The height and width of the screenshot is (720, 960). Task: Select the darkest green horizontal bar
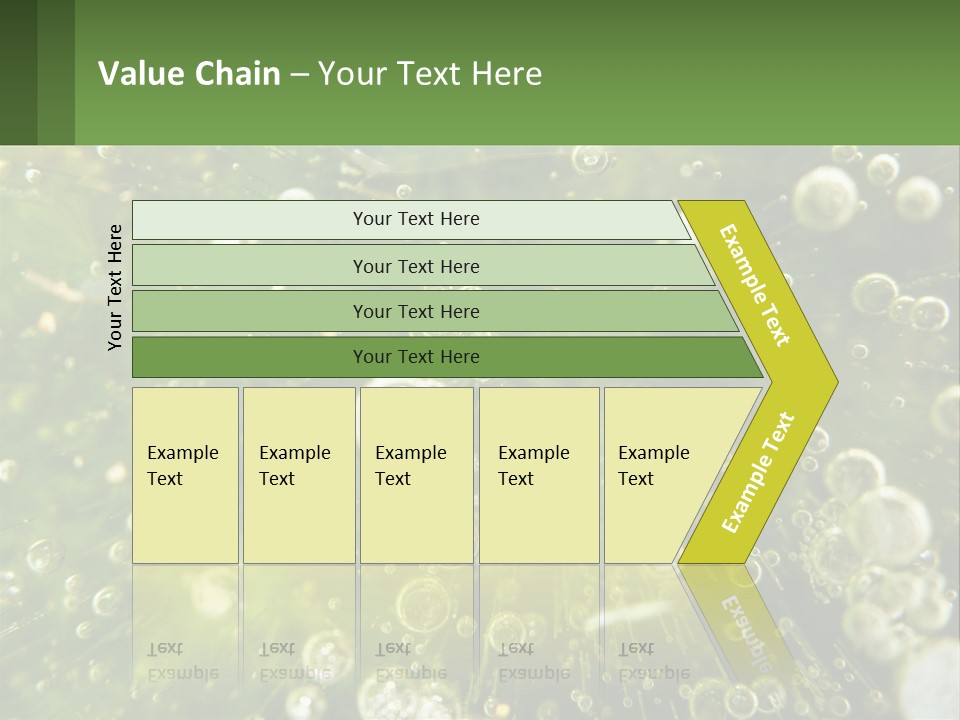415,357
